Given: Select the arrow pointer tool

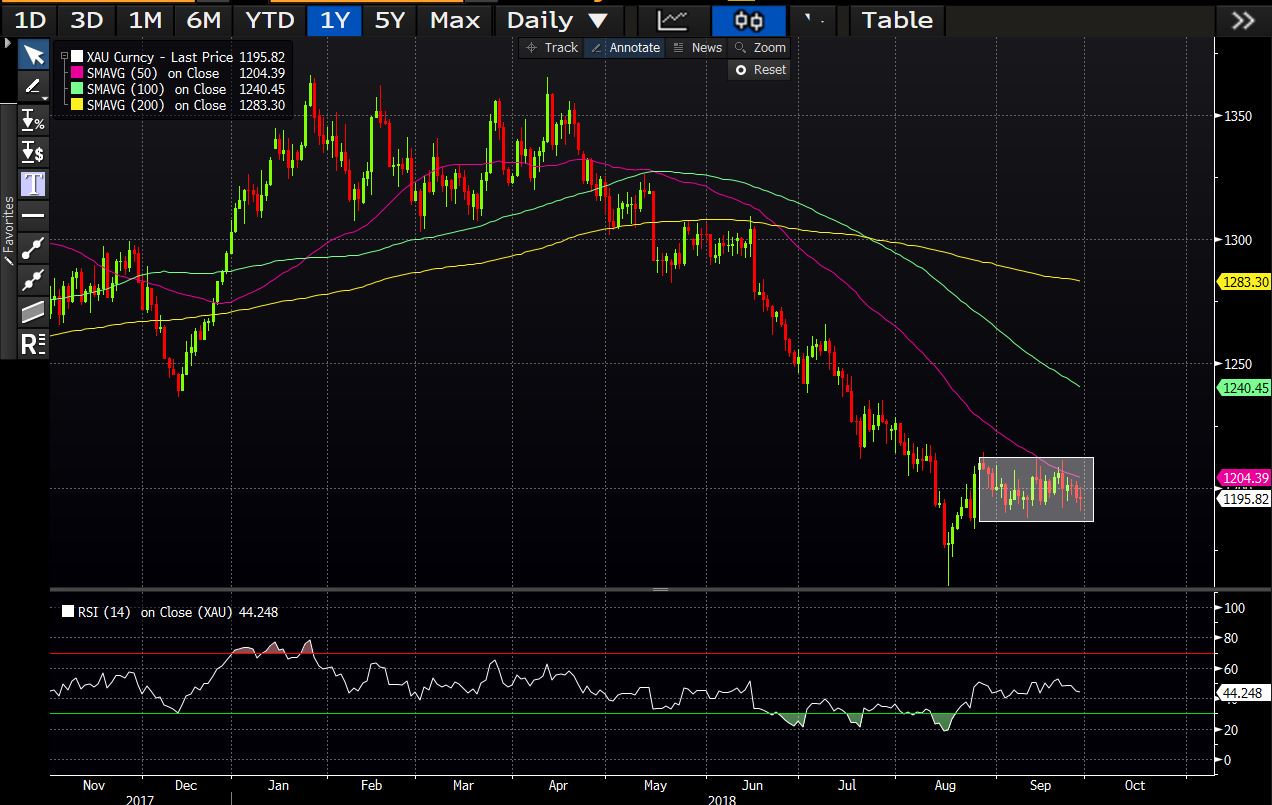Looking at the screenshot, I should click(x=33, y=54).
